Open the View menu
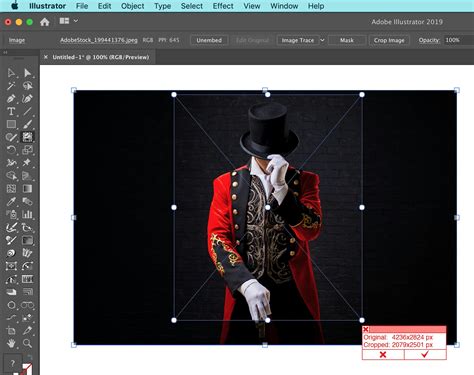Viewport: 474px width, 375px height. pyautogui.click(x=252, y=6)
